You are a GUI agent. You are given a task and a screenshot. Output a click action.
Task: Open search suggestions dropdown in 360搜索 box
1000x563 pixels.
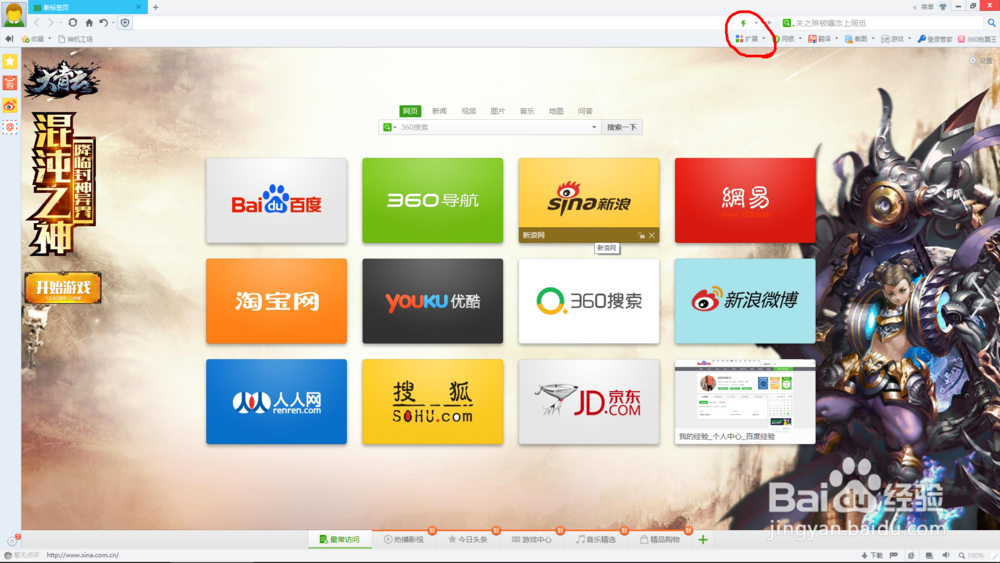coord(594,128)
